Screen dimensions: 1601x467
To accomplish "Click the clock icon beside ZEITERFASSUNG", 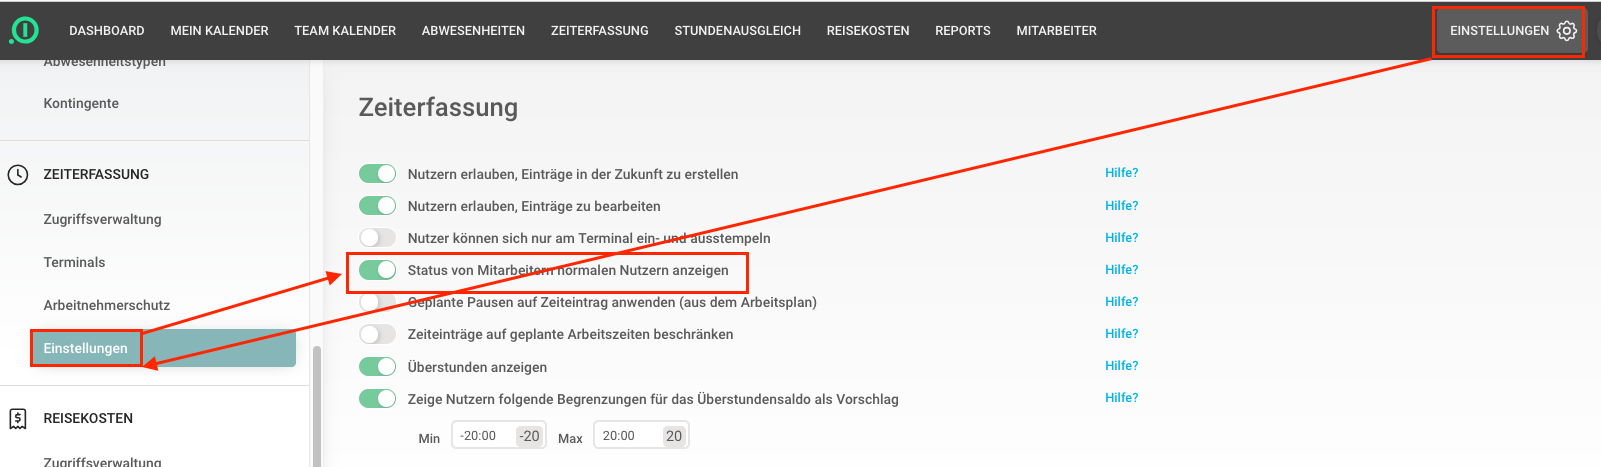I will point(18,175).
